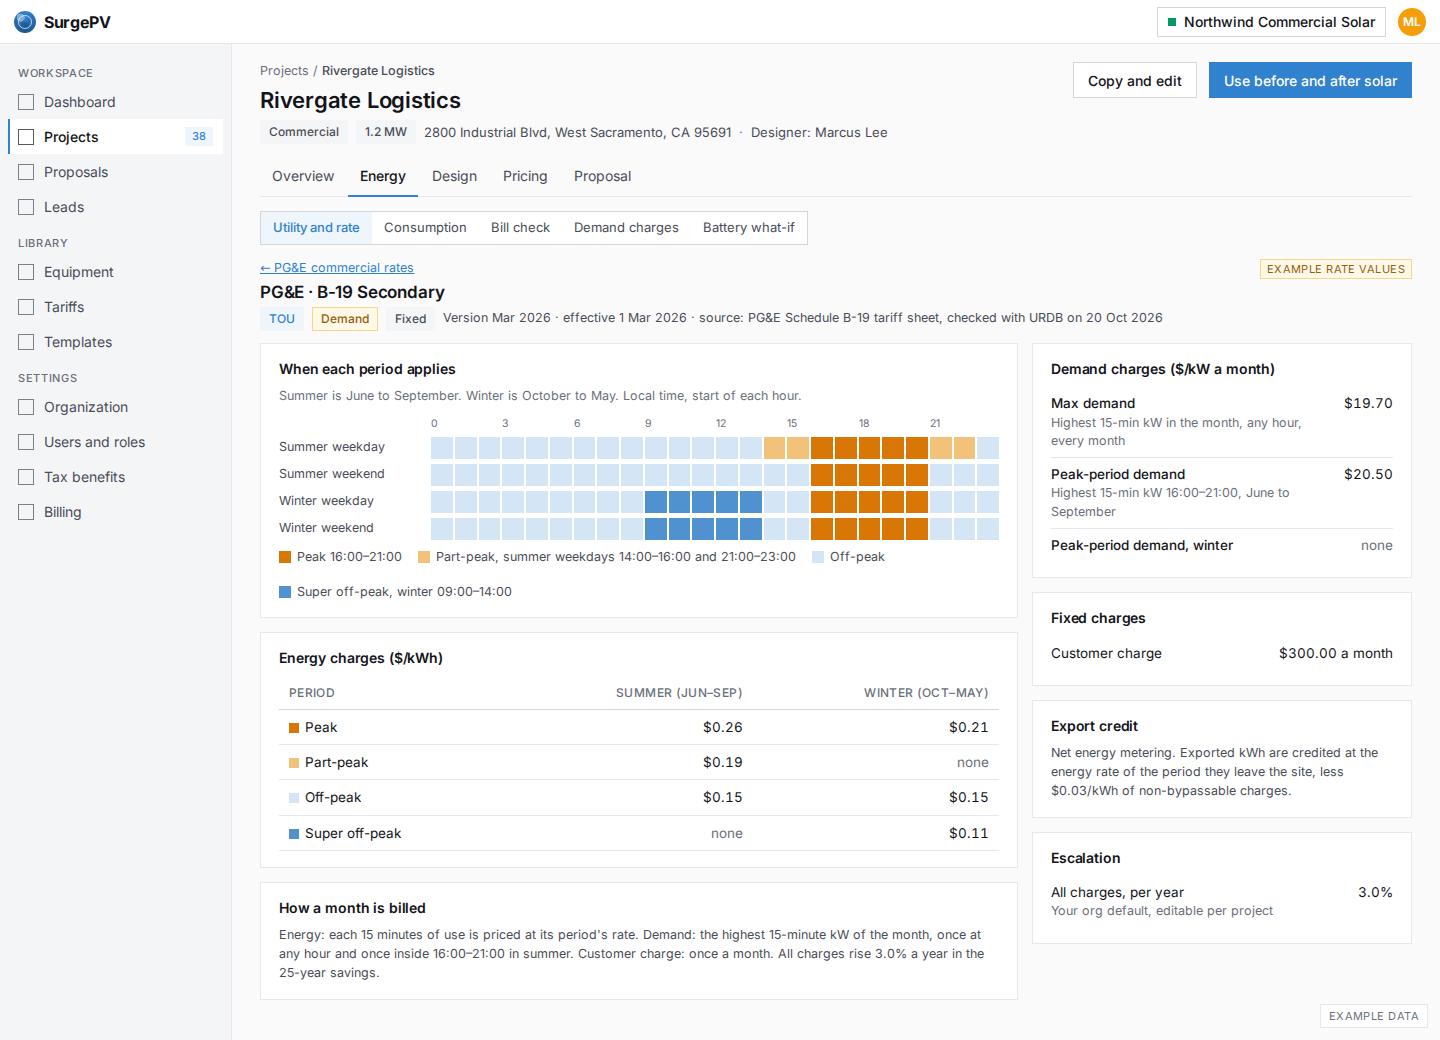Screen dimensions: 1440x1040
Task: Click the Tax benefits sidebar icon
Action: (26, 477)
